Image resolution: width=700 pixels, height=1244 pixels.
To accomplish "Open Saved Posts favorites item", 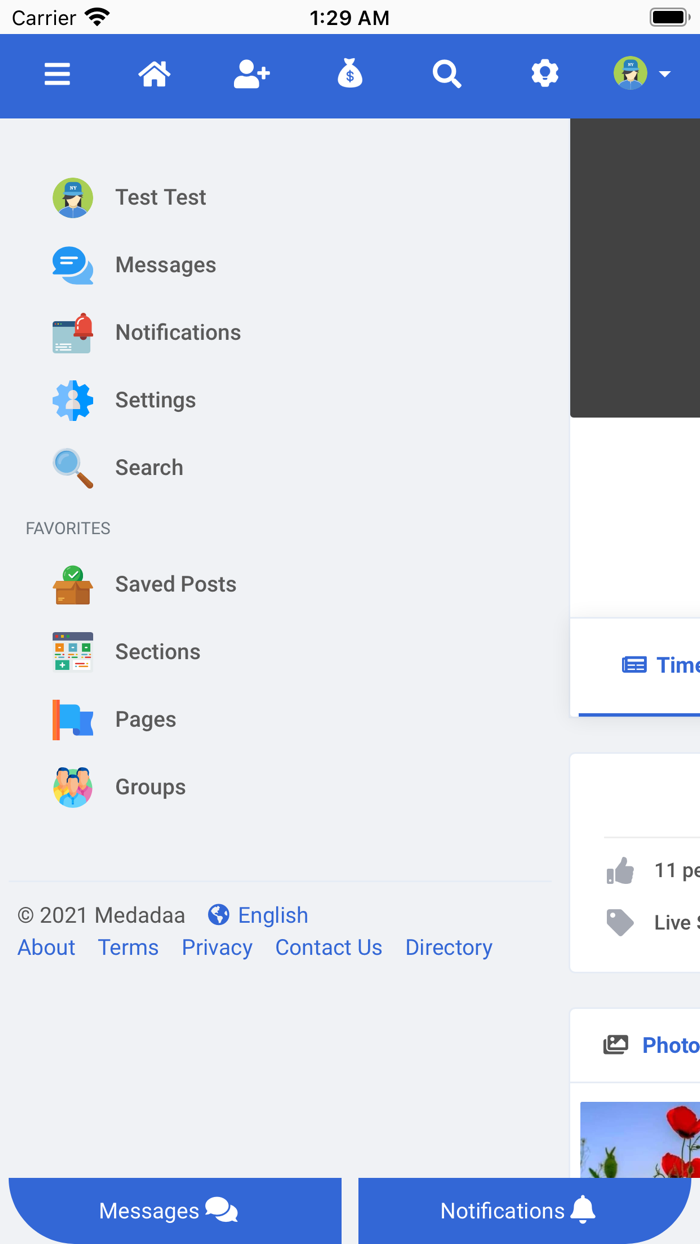I will point(175,584).
